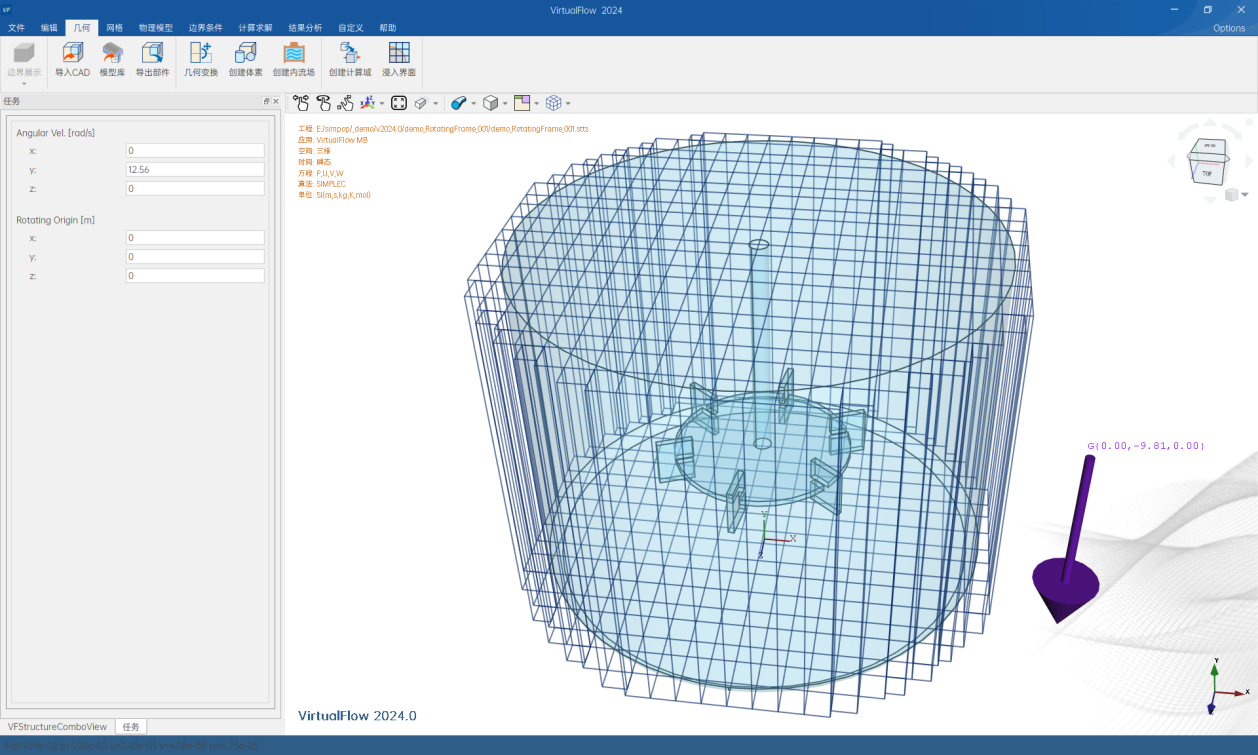
Task: Click the first hand-pointer selection icon
Action: [x=301, y=103]
